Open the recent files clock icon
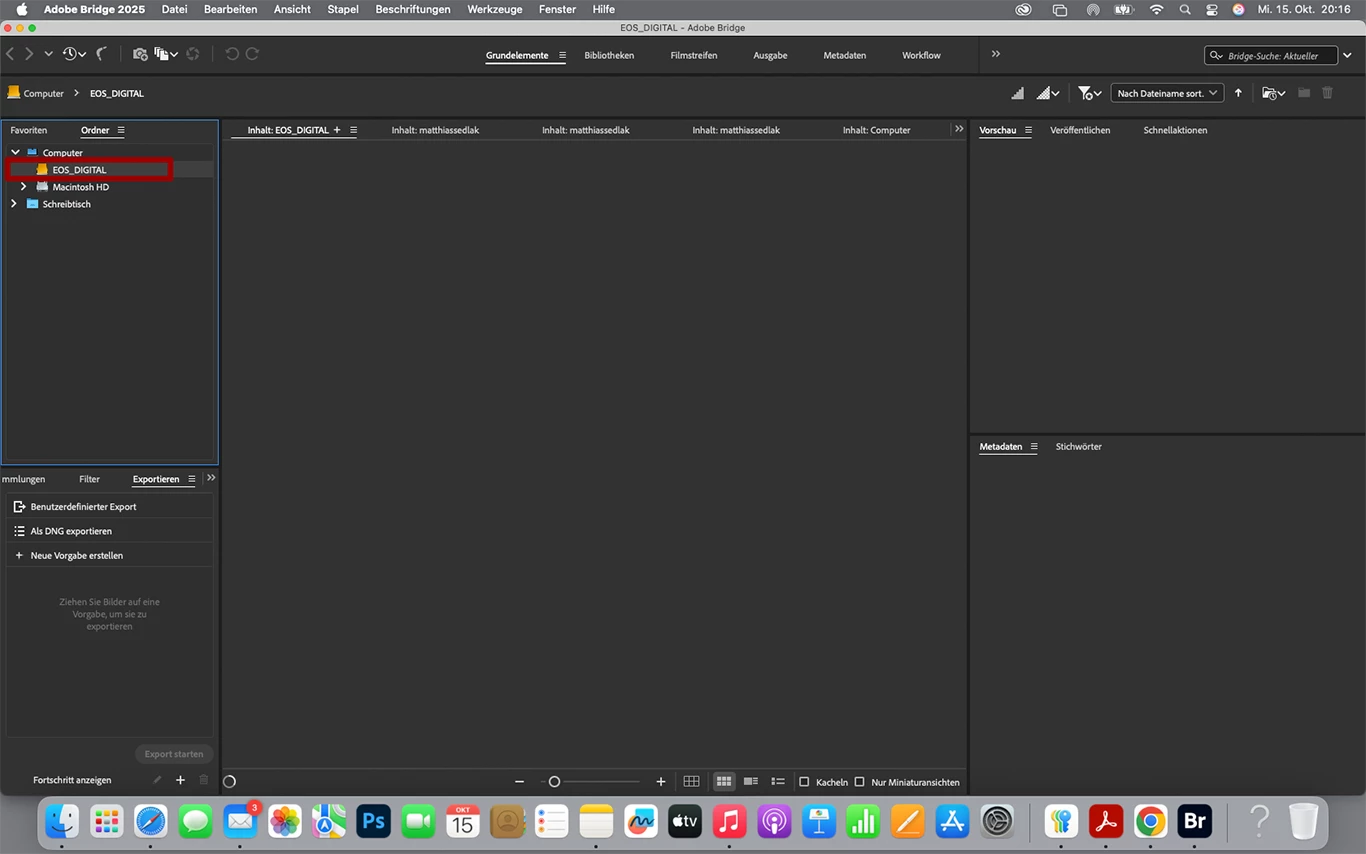This screenshot has width=1366, height=854. pos(73,54)
